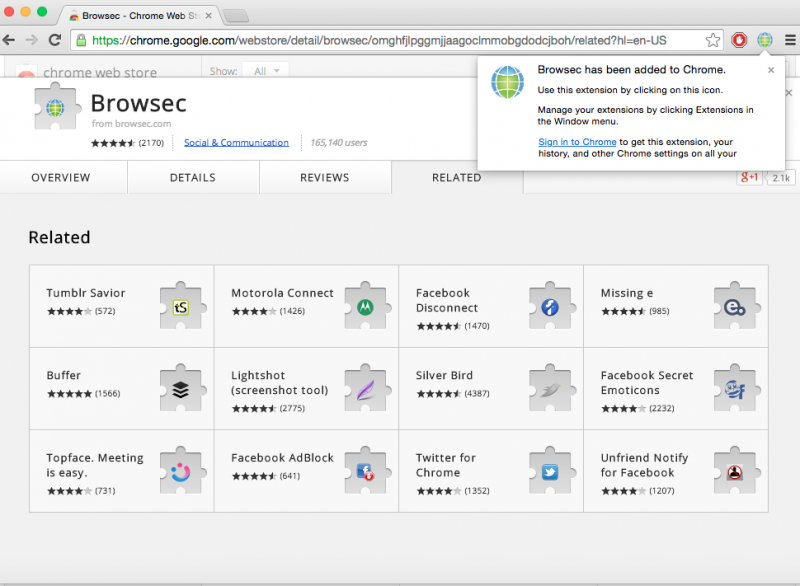Select the Facebook Secret Emoticons icon
Image resolution: width=800 pixels, height=586 pixels.
coord(735,389)
